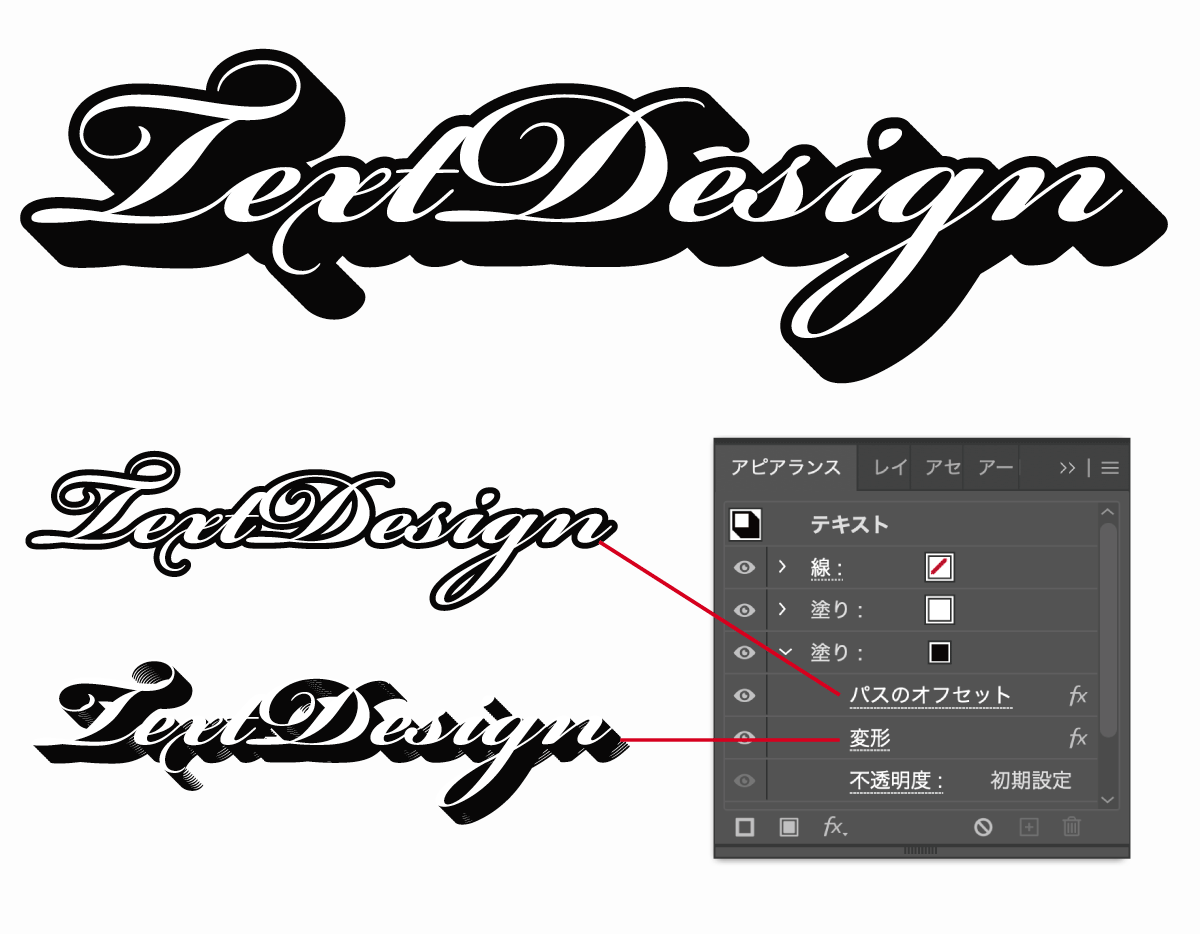Click the fx icon to add new effect
This screenshot has height=934, width=1200.
(x=833, y=826)
